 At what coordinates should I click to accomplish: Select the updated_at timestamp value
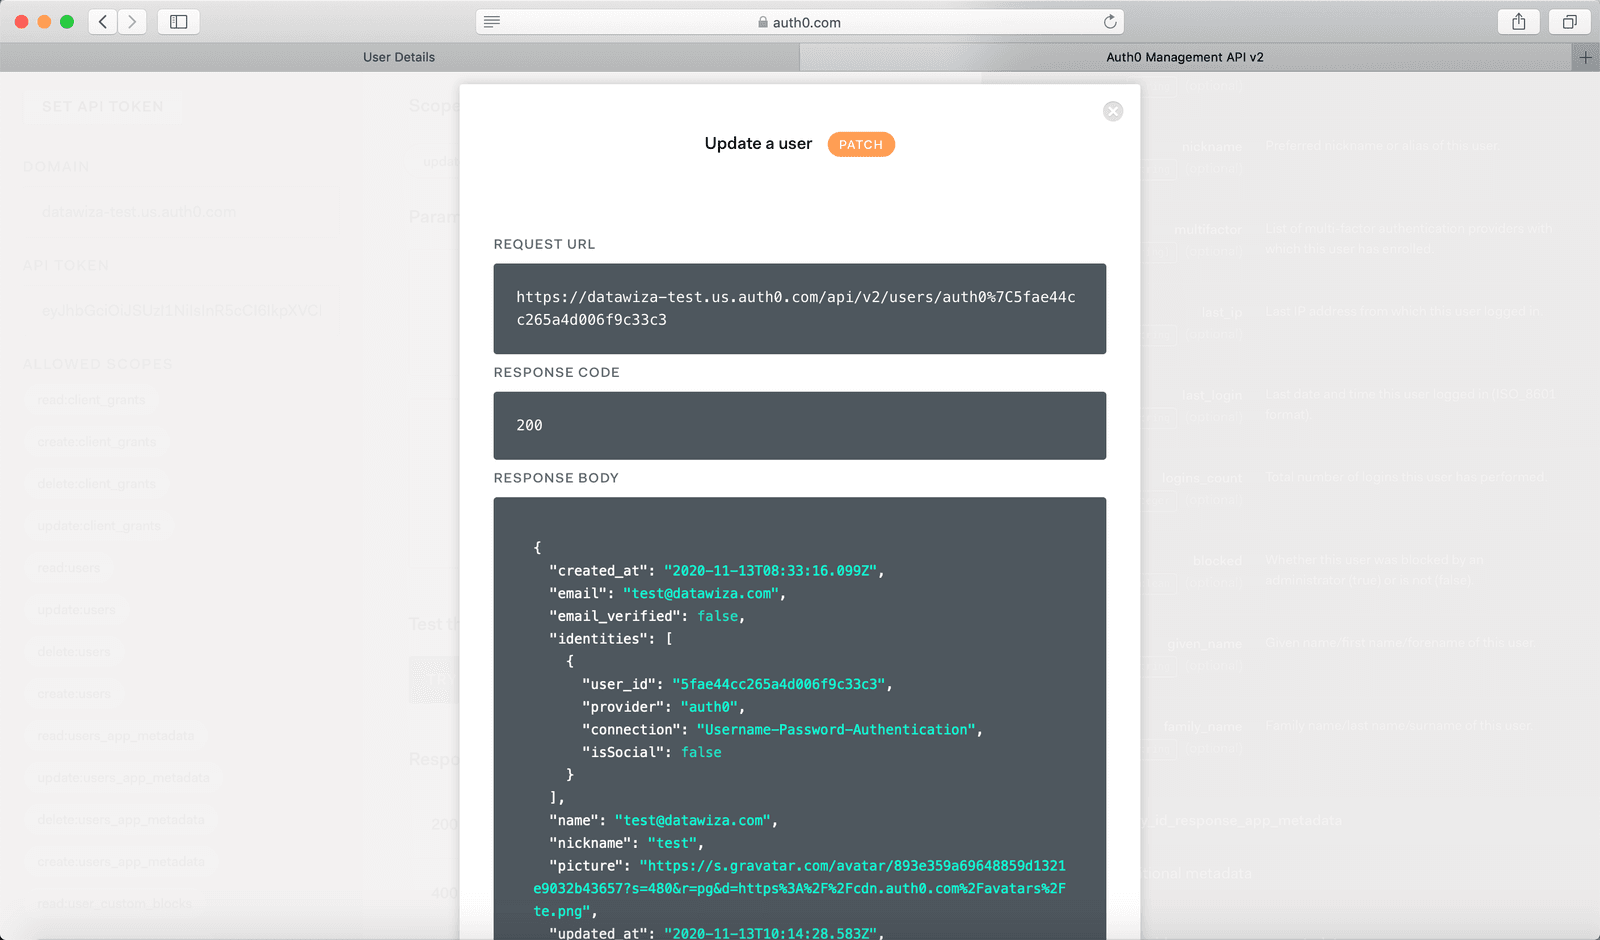coord(770,934)
